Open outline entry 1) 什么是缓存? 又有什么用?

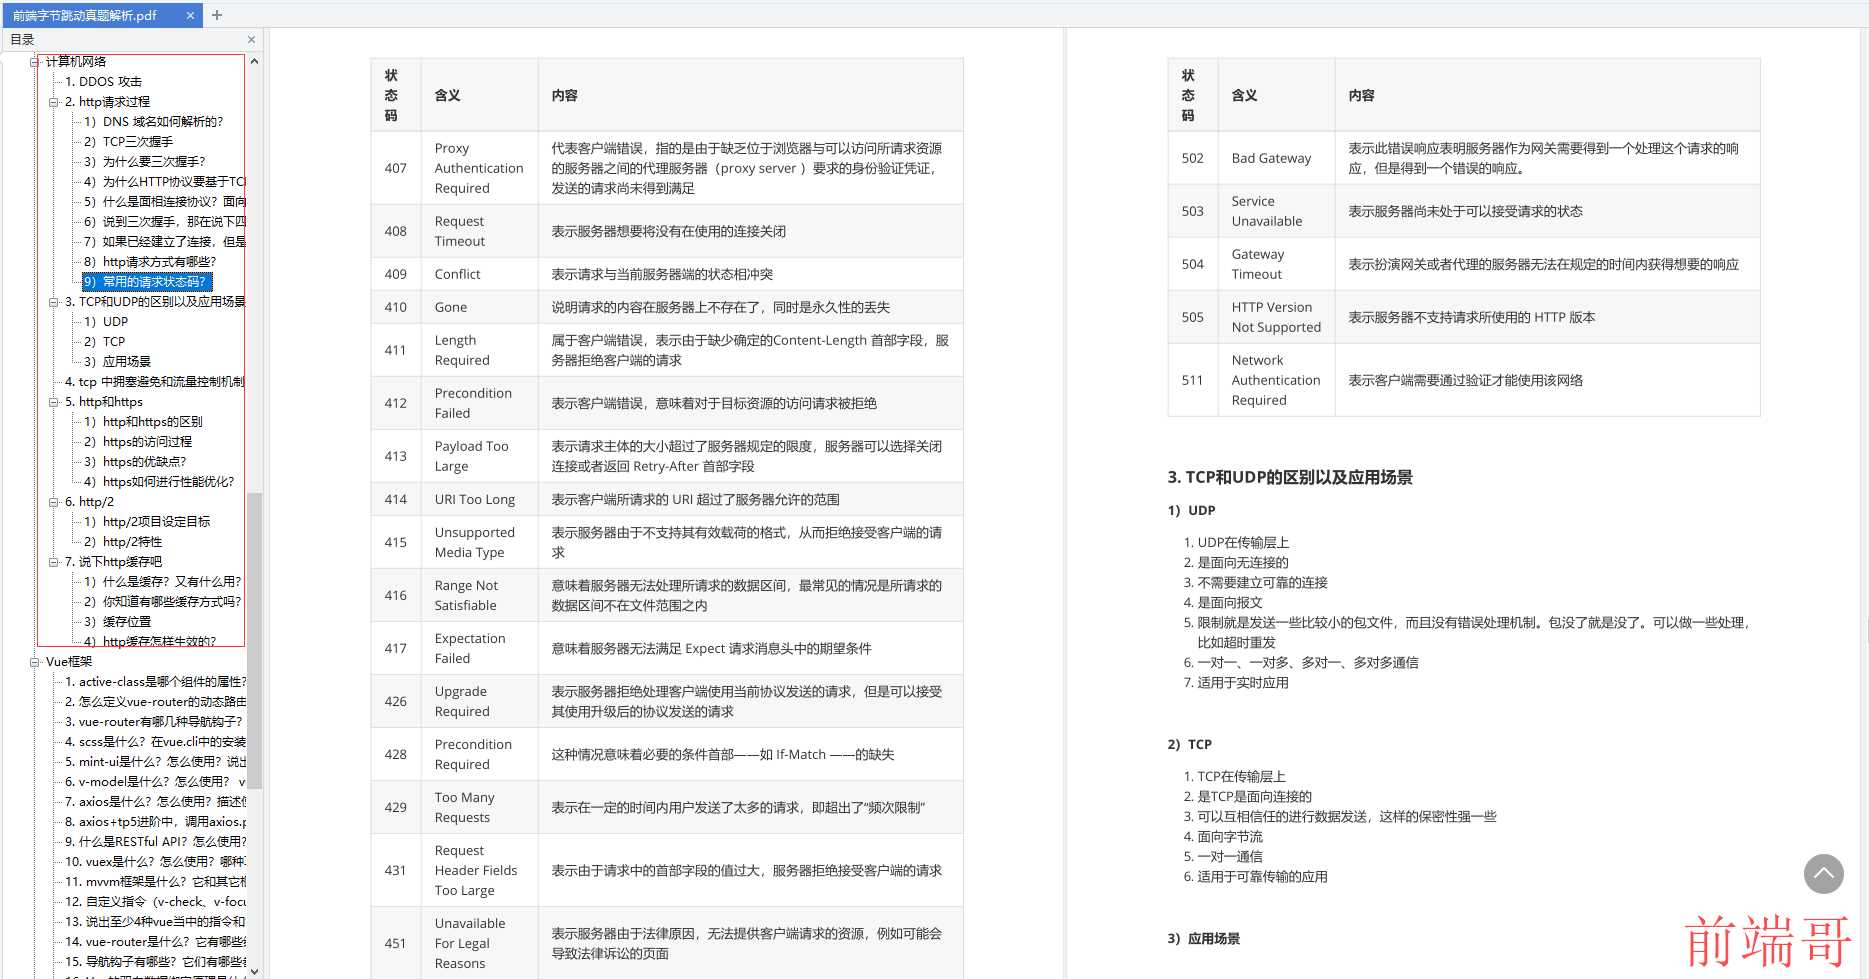point(162,582)
